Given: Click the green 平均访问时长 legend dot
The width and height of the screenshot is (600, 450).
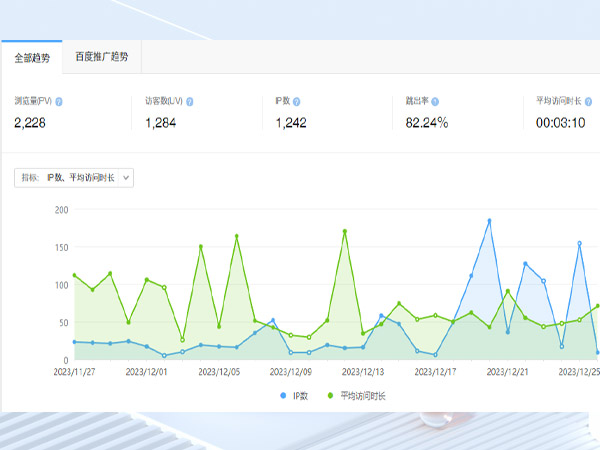Looking at the screenshot, I should (331, 396).
